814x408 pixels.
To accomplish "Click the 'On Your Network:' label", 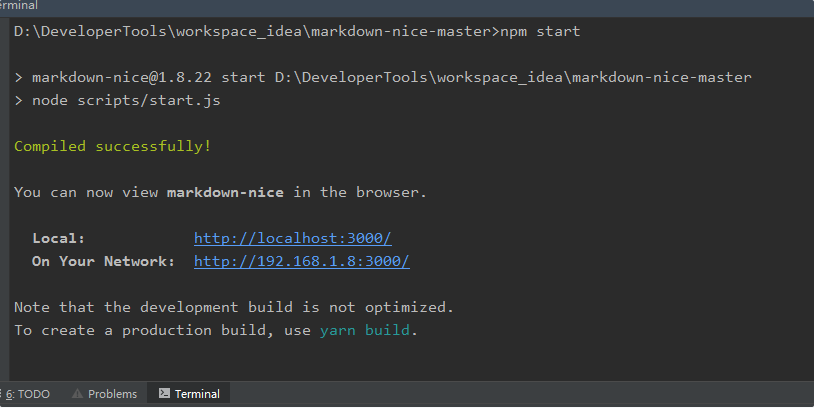I will pos(103,261).
